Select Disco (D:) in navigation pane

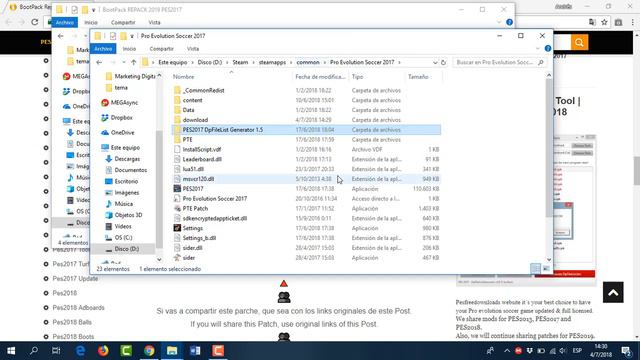click(127, 249)
